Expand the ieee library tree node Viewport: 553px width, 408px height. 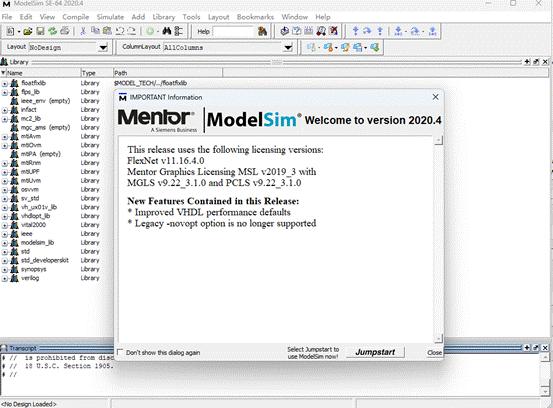pos(5,234)
